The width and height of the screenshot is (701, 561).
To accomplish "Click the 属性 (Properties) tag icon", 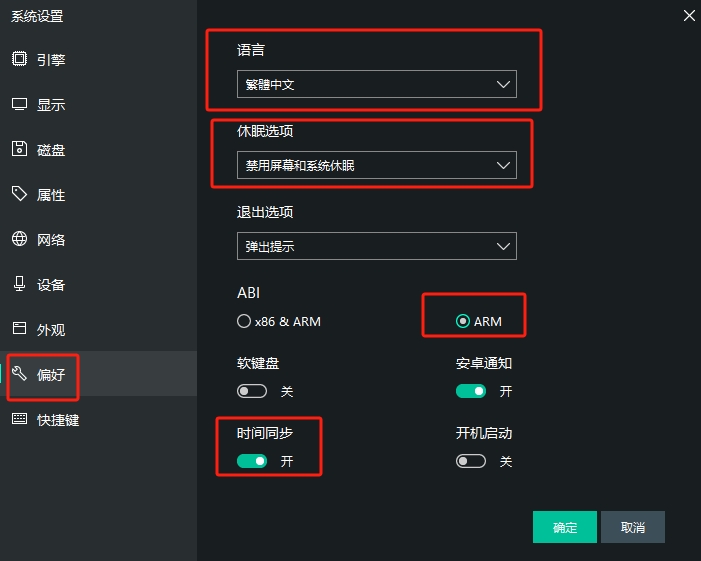I will [x=19, y=194].
